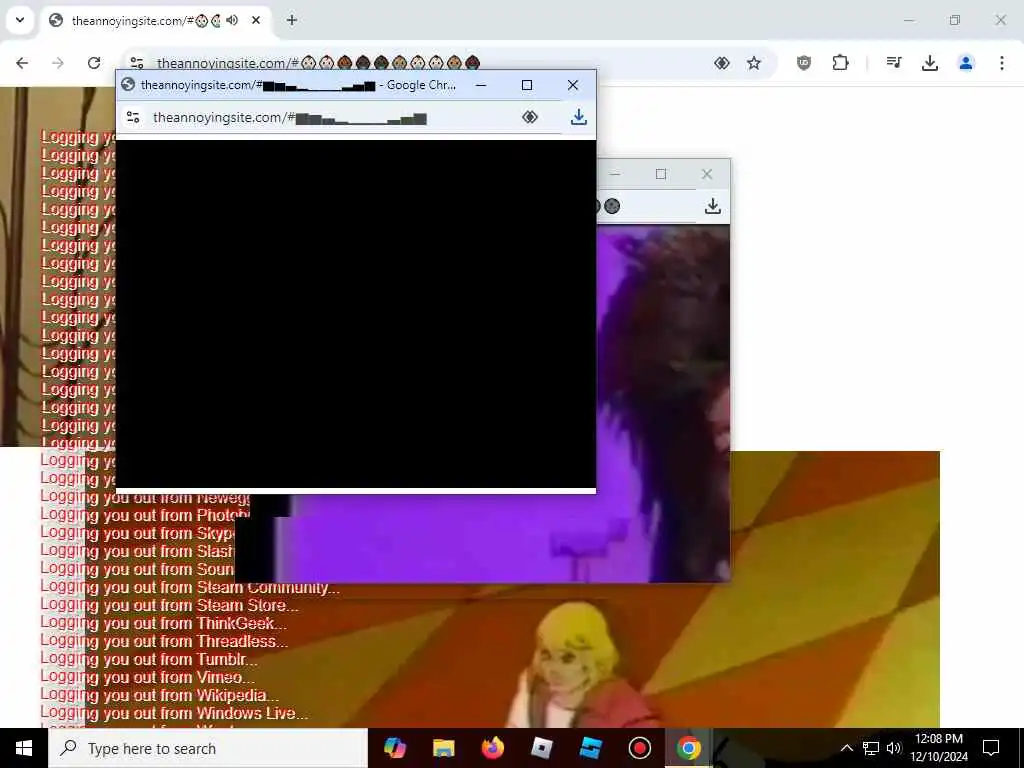Open the blue app icon beside Roblox
The image size is (1024, 768).
click(x=590, y=748)
